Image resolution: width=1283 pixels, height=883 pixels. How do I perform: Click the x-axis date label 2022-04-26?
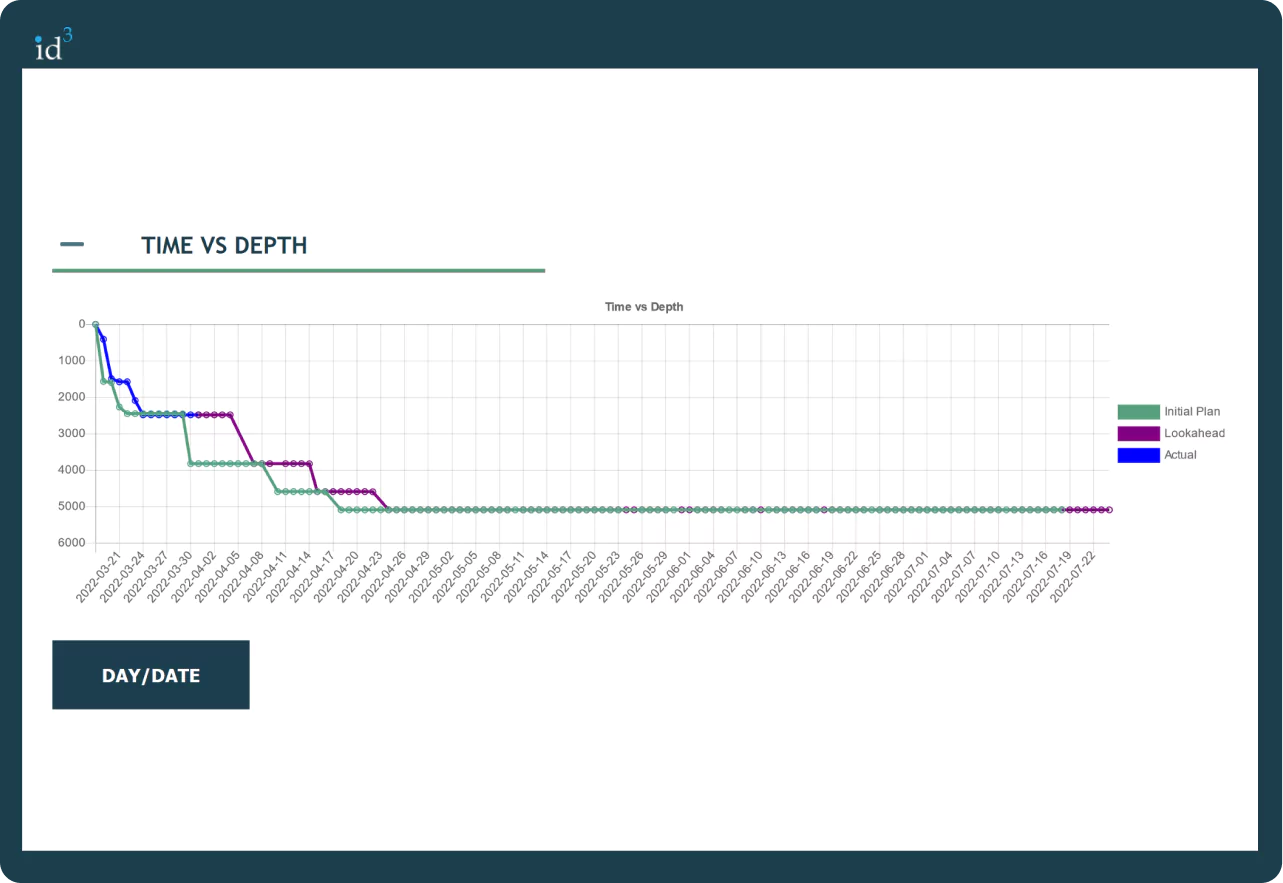click(x=382, y=575)
